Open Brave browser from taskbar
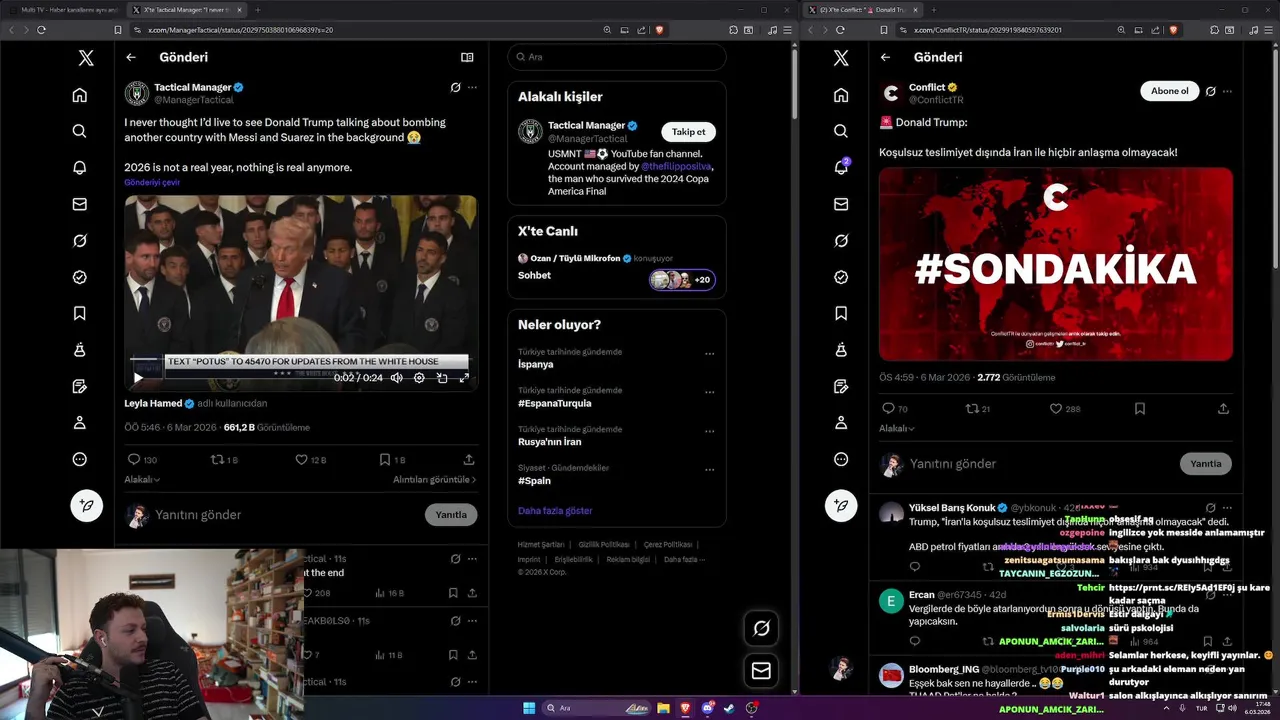Viewport: 1280px width, 720px height. point(685,708)
